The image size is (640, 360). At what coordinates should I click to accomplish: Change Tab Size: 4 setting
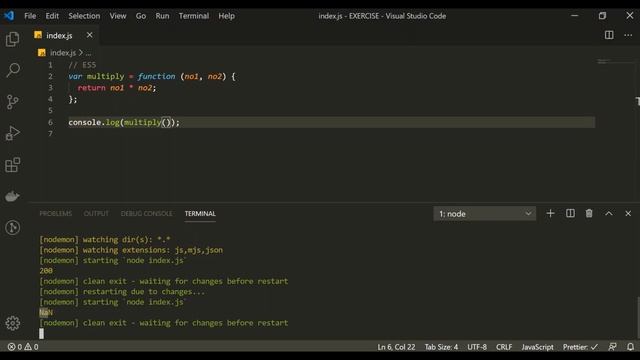point(441,347)
